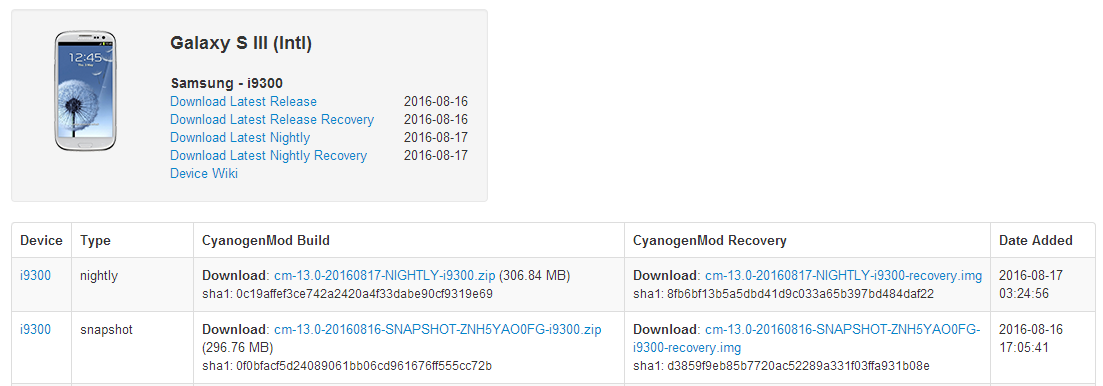Click the Galaxy S III phone image
The height and width of the screenshot is (386, 1103).
84,91
